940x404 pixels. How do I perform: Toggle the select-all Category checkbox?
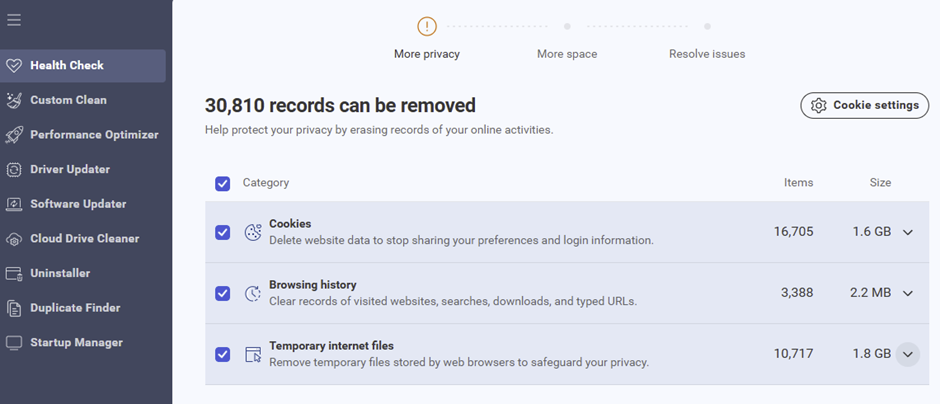click(x=223, y=183)
